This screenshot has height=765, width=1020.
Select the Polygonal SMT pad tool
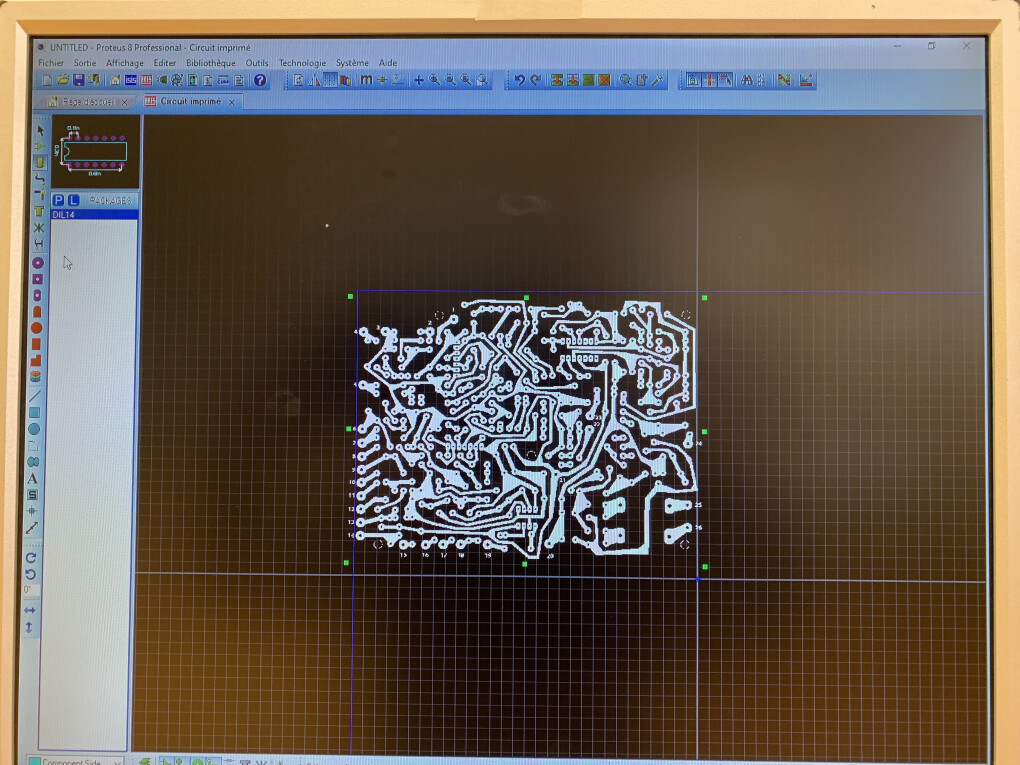click(36, 360)
